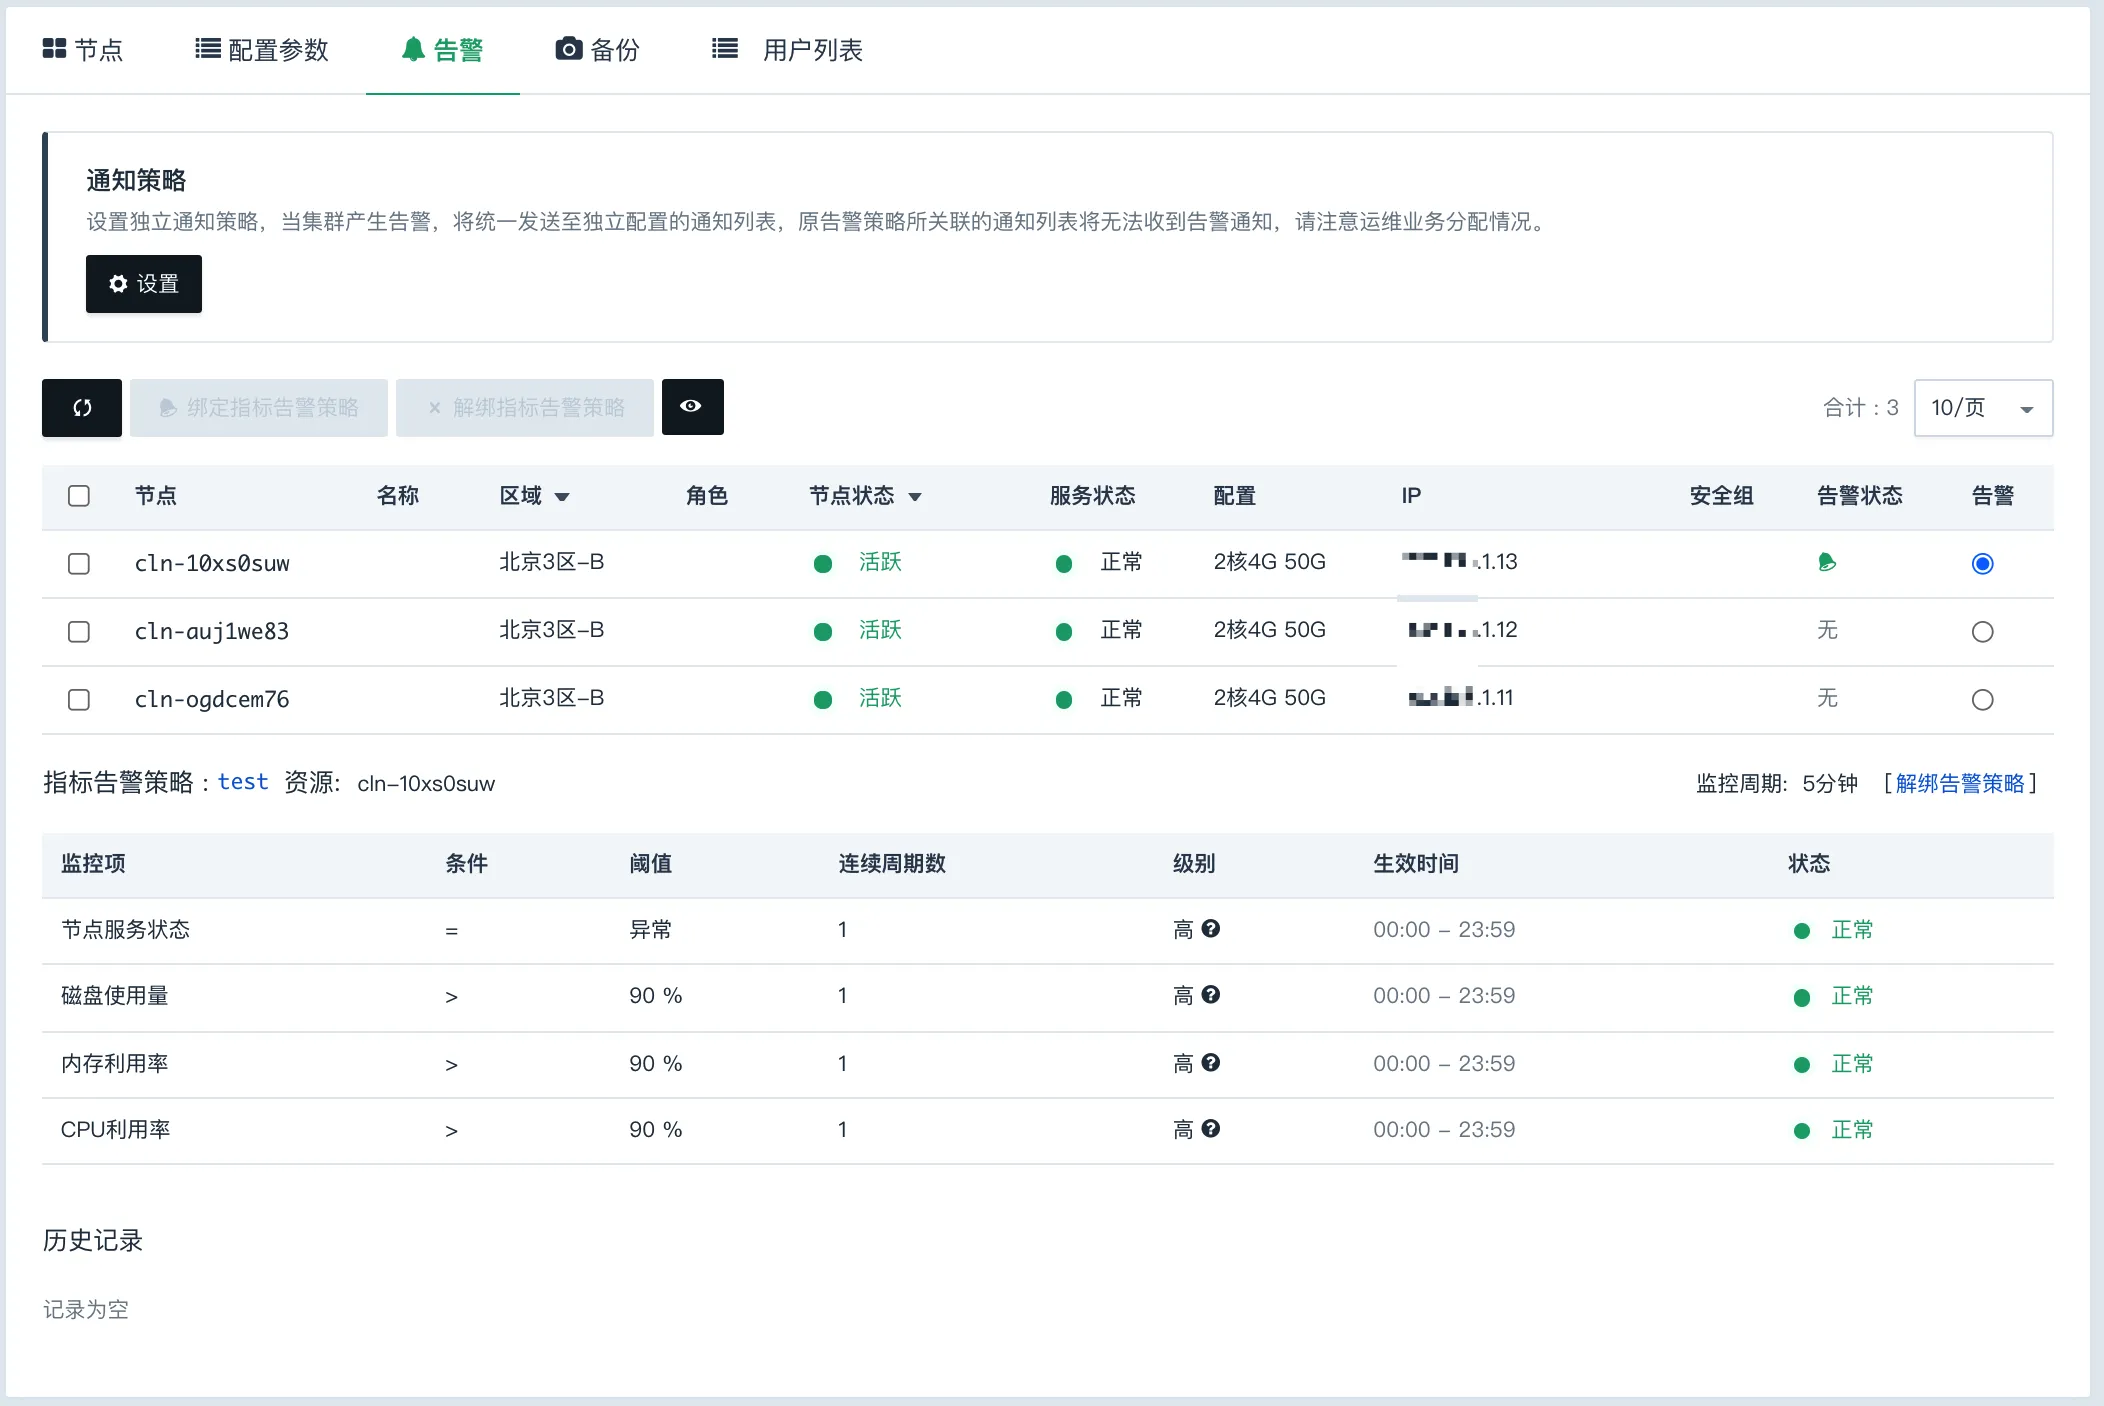Toggle the eye visibility button
The image size is (2104, 1406).
click(692, 406)
